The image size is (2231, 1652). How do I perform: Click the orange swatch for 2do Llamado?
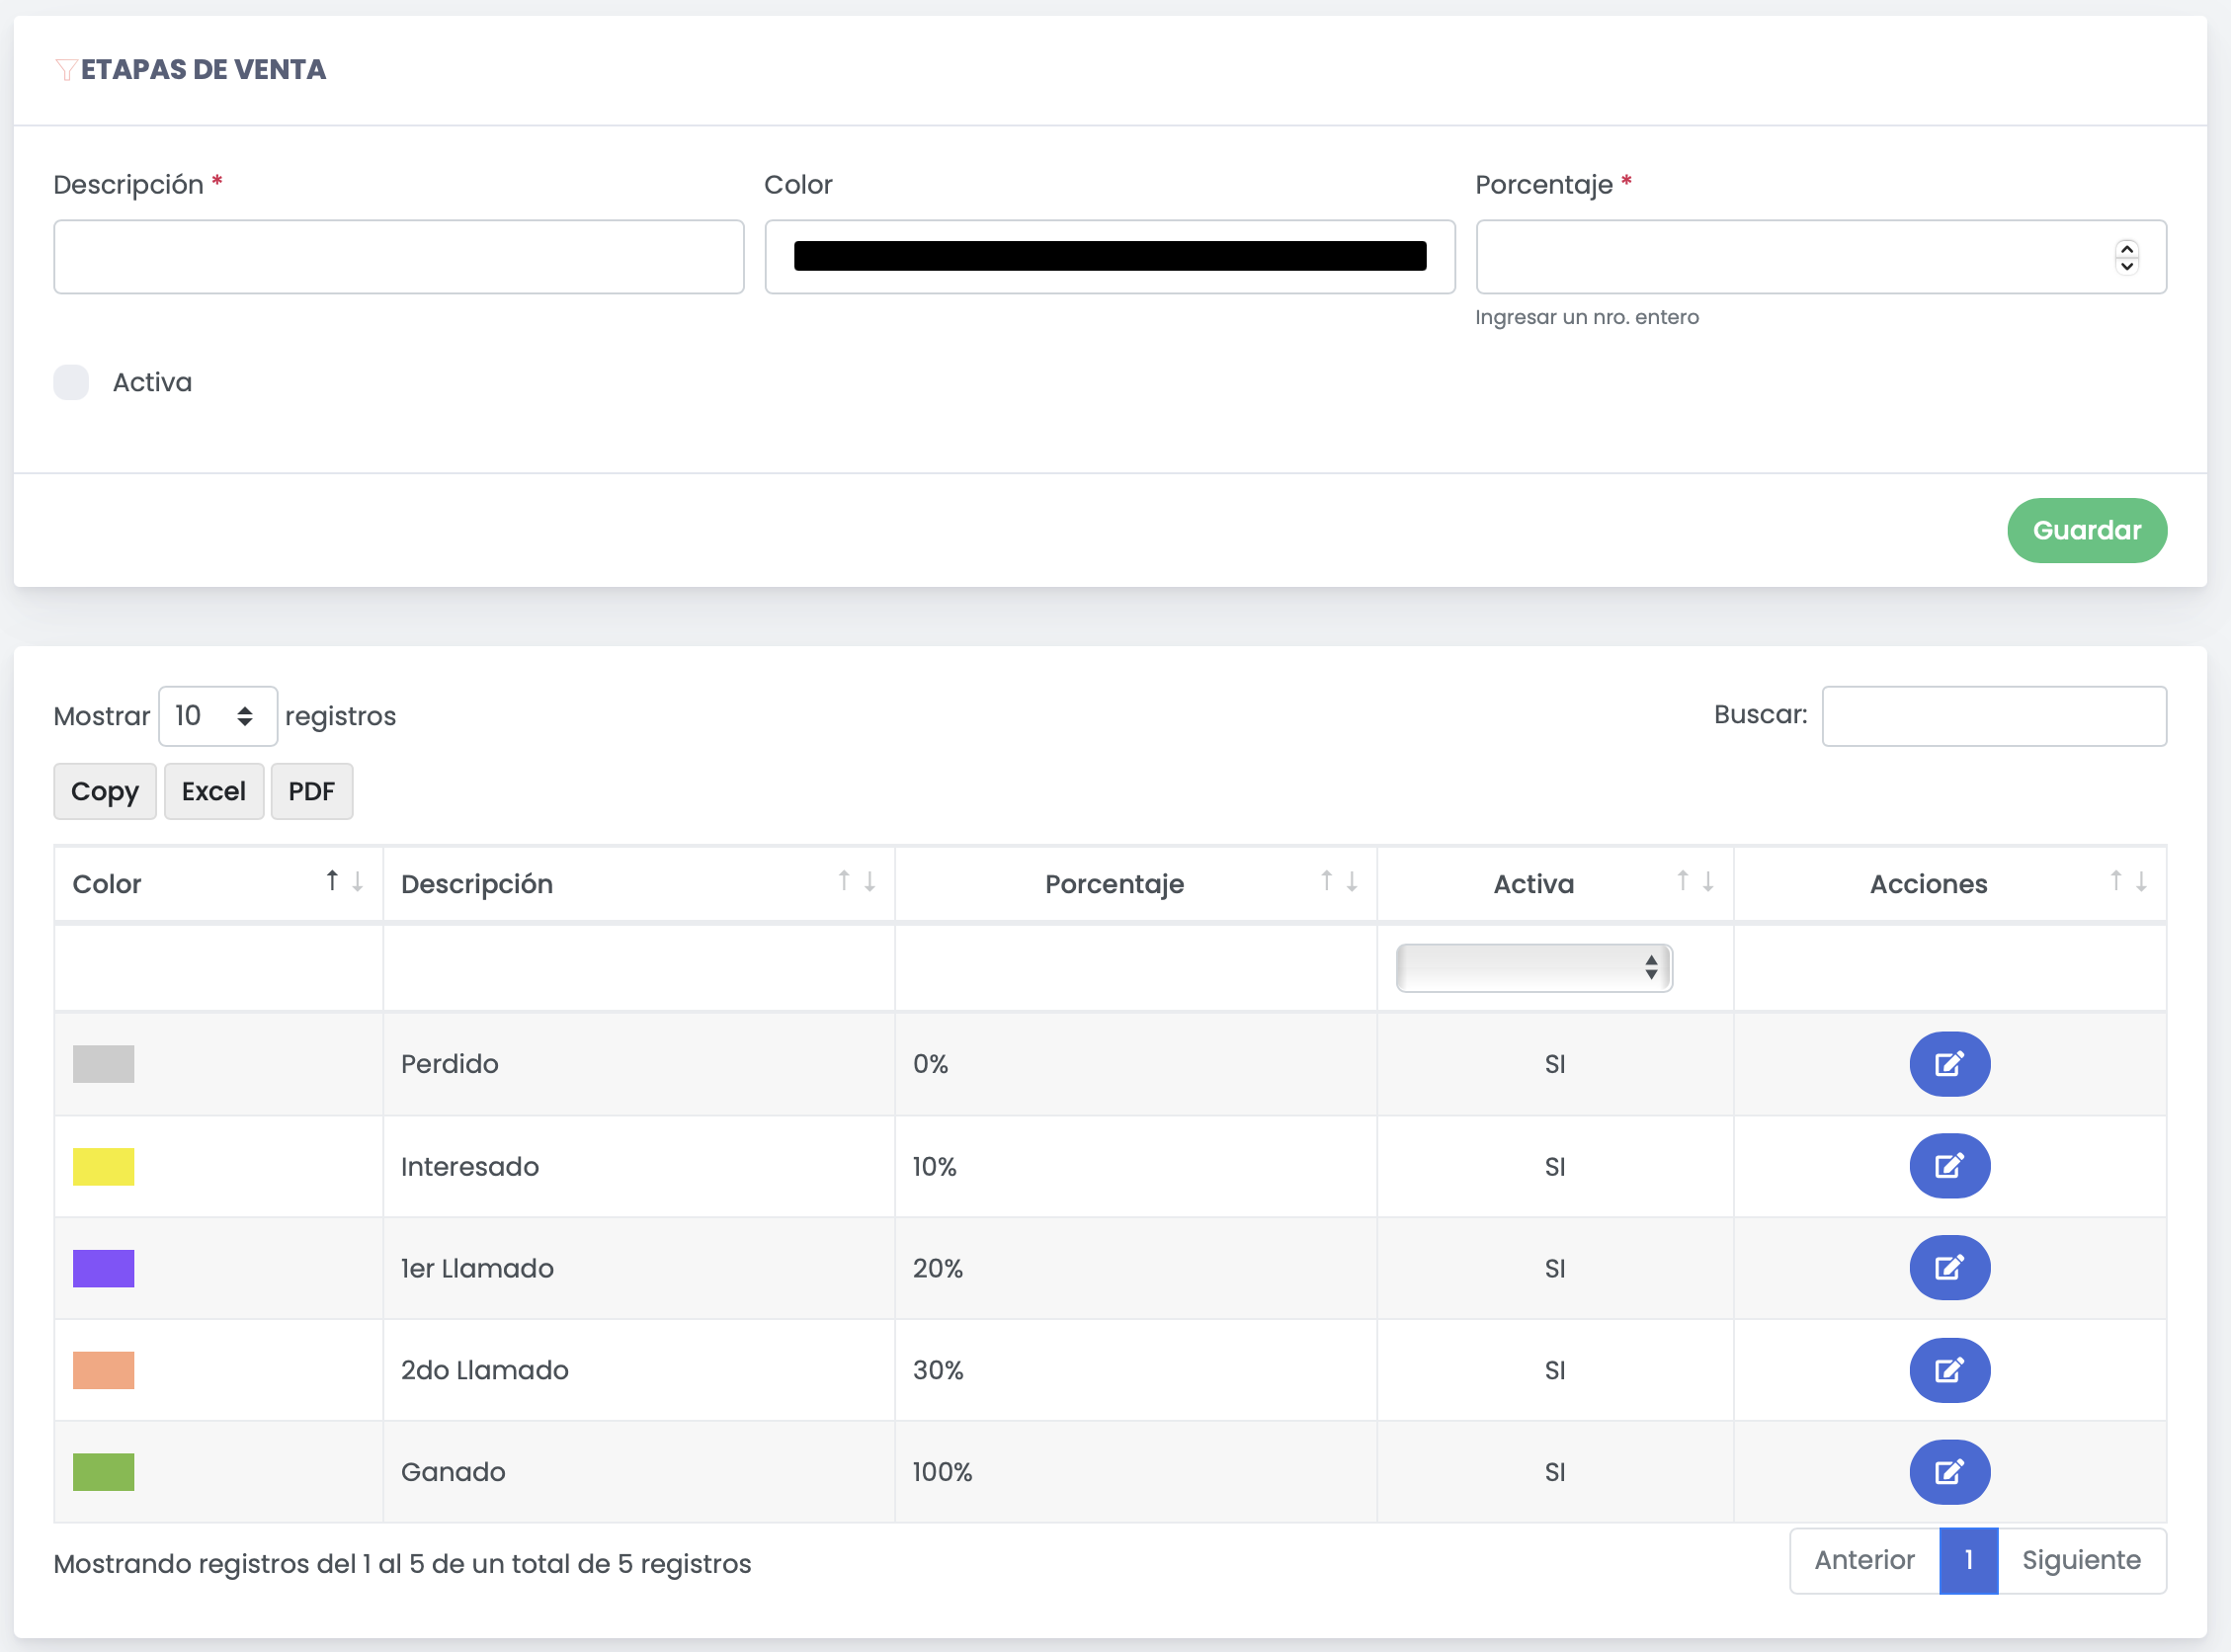click(x=103, y=1370)
